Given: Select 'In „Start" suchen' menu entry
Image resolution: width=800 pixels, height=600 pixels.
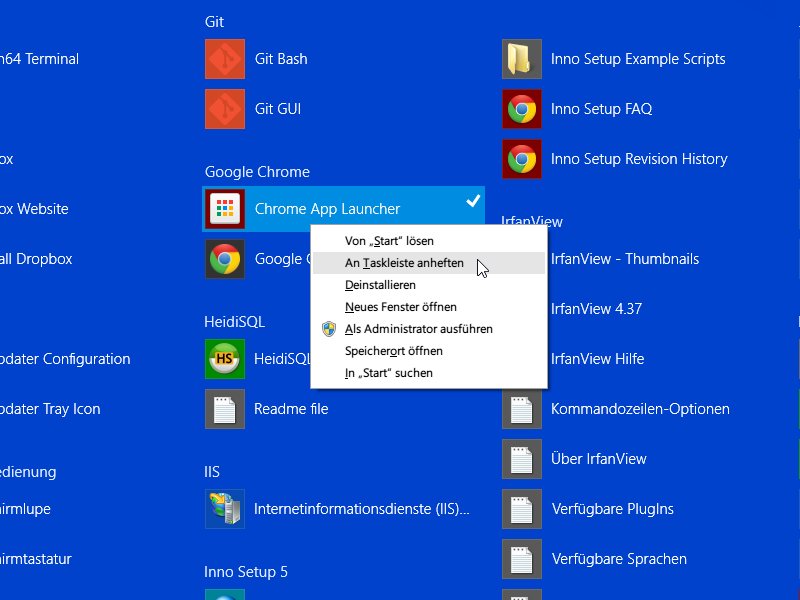Looking at the screenshot, I should pos(429,373).
